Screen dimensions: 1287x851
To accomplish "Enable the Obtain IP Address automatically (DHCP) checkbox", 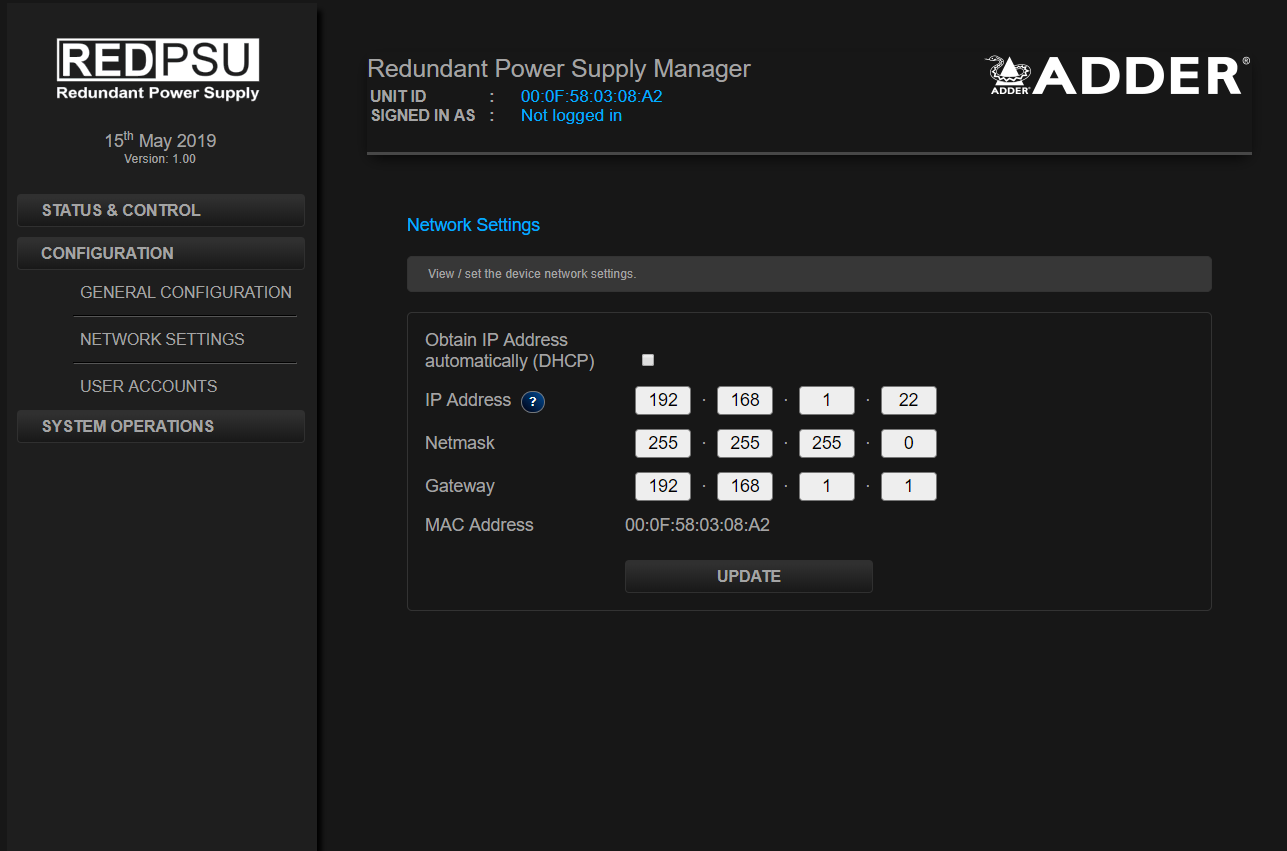I will click(x=648, y=360).
